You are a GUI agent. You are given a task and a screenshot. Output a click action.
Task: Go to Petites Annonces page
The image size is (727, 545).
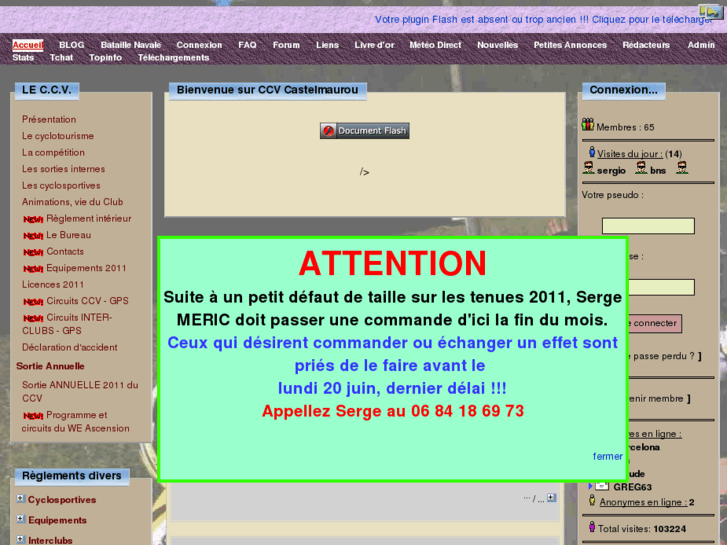point(570,45)
